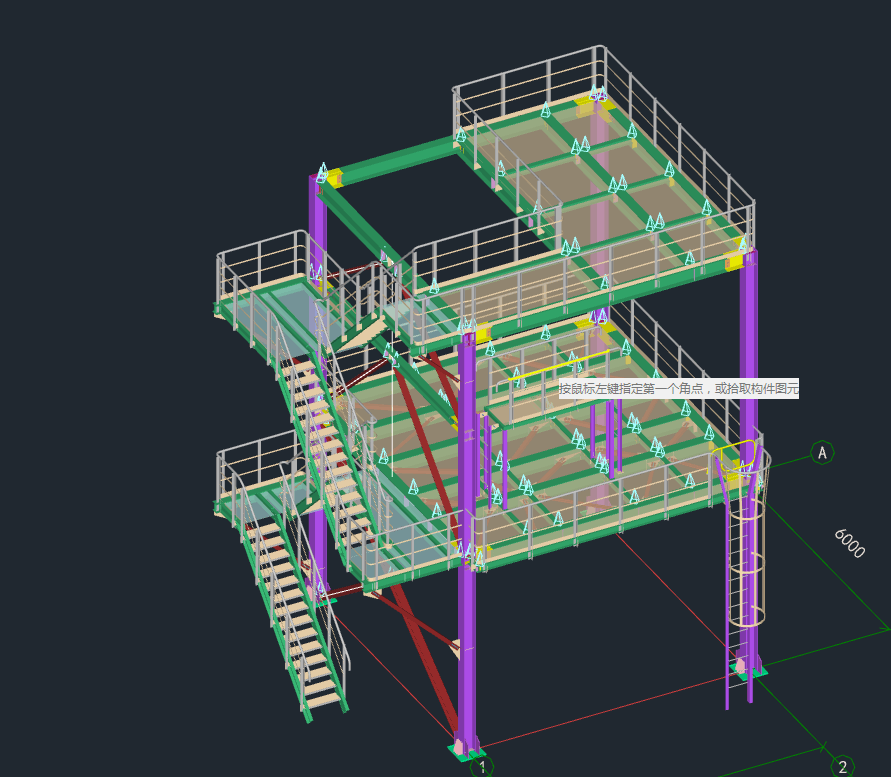The image size is (891, 777).
Task: Pick the yellow horizontal bar on middle platform
Action: point(558,364)
